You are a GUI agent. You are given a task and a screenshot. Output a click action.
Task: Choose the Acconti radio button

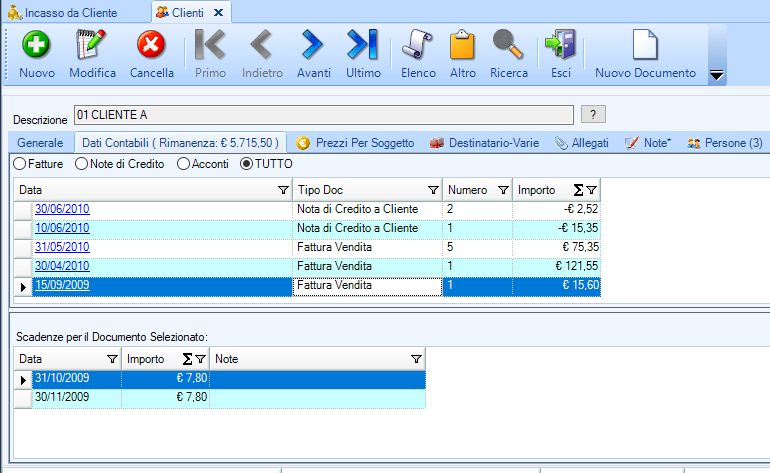point(183,163)
